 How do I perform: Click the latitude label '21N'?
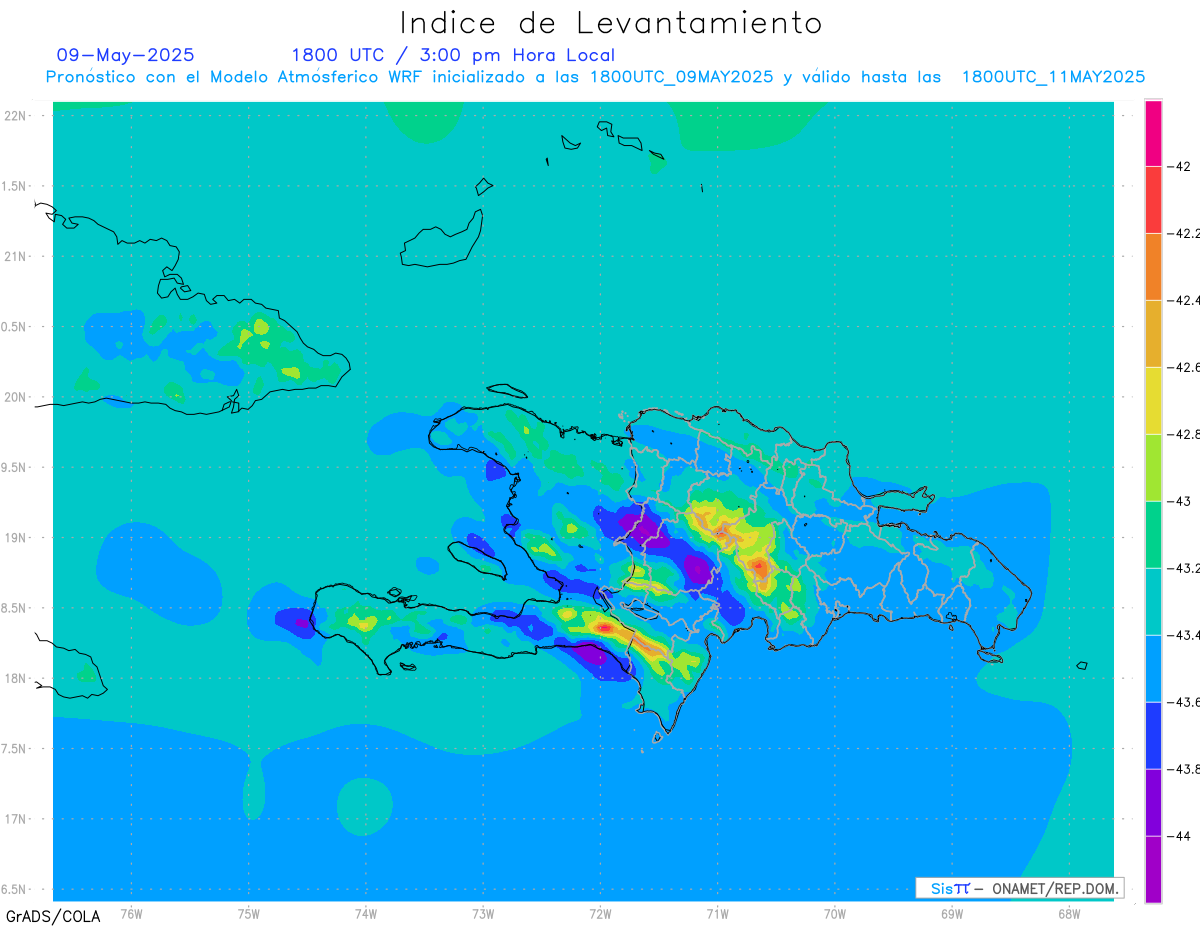point(17,256)
